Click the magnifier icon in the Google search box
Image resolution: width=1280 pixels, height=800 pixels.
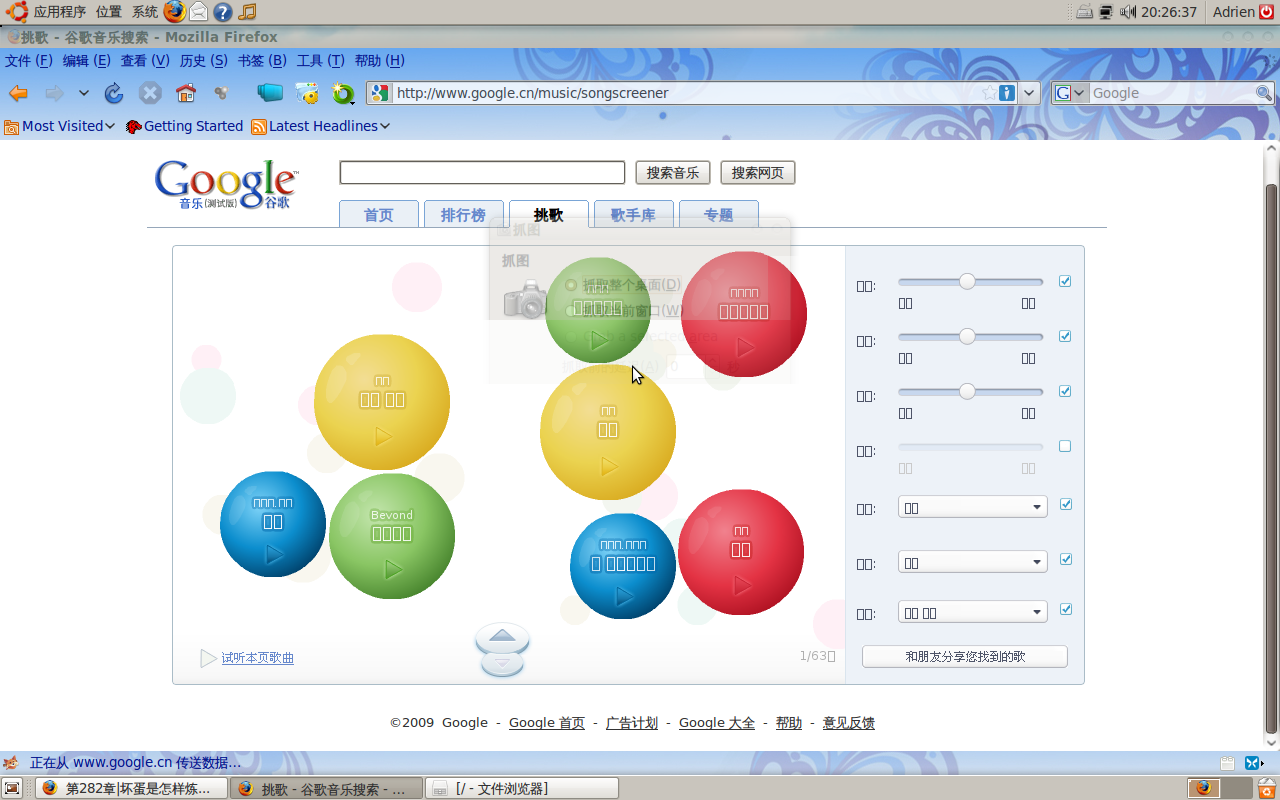tap(1264, 93)
